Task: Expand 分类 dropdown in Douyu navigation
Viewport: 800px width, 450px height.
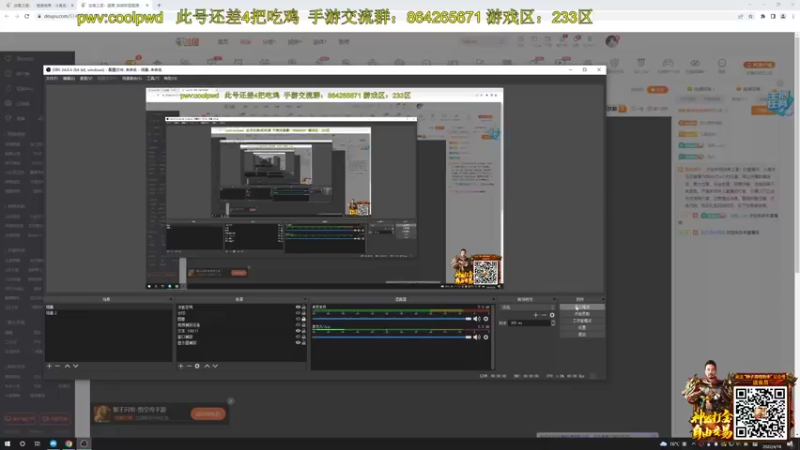Action: pos(268,42)
